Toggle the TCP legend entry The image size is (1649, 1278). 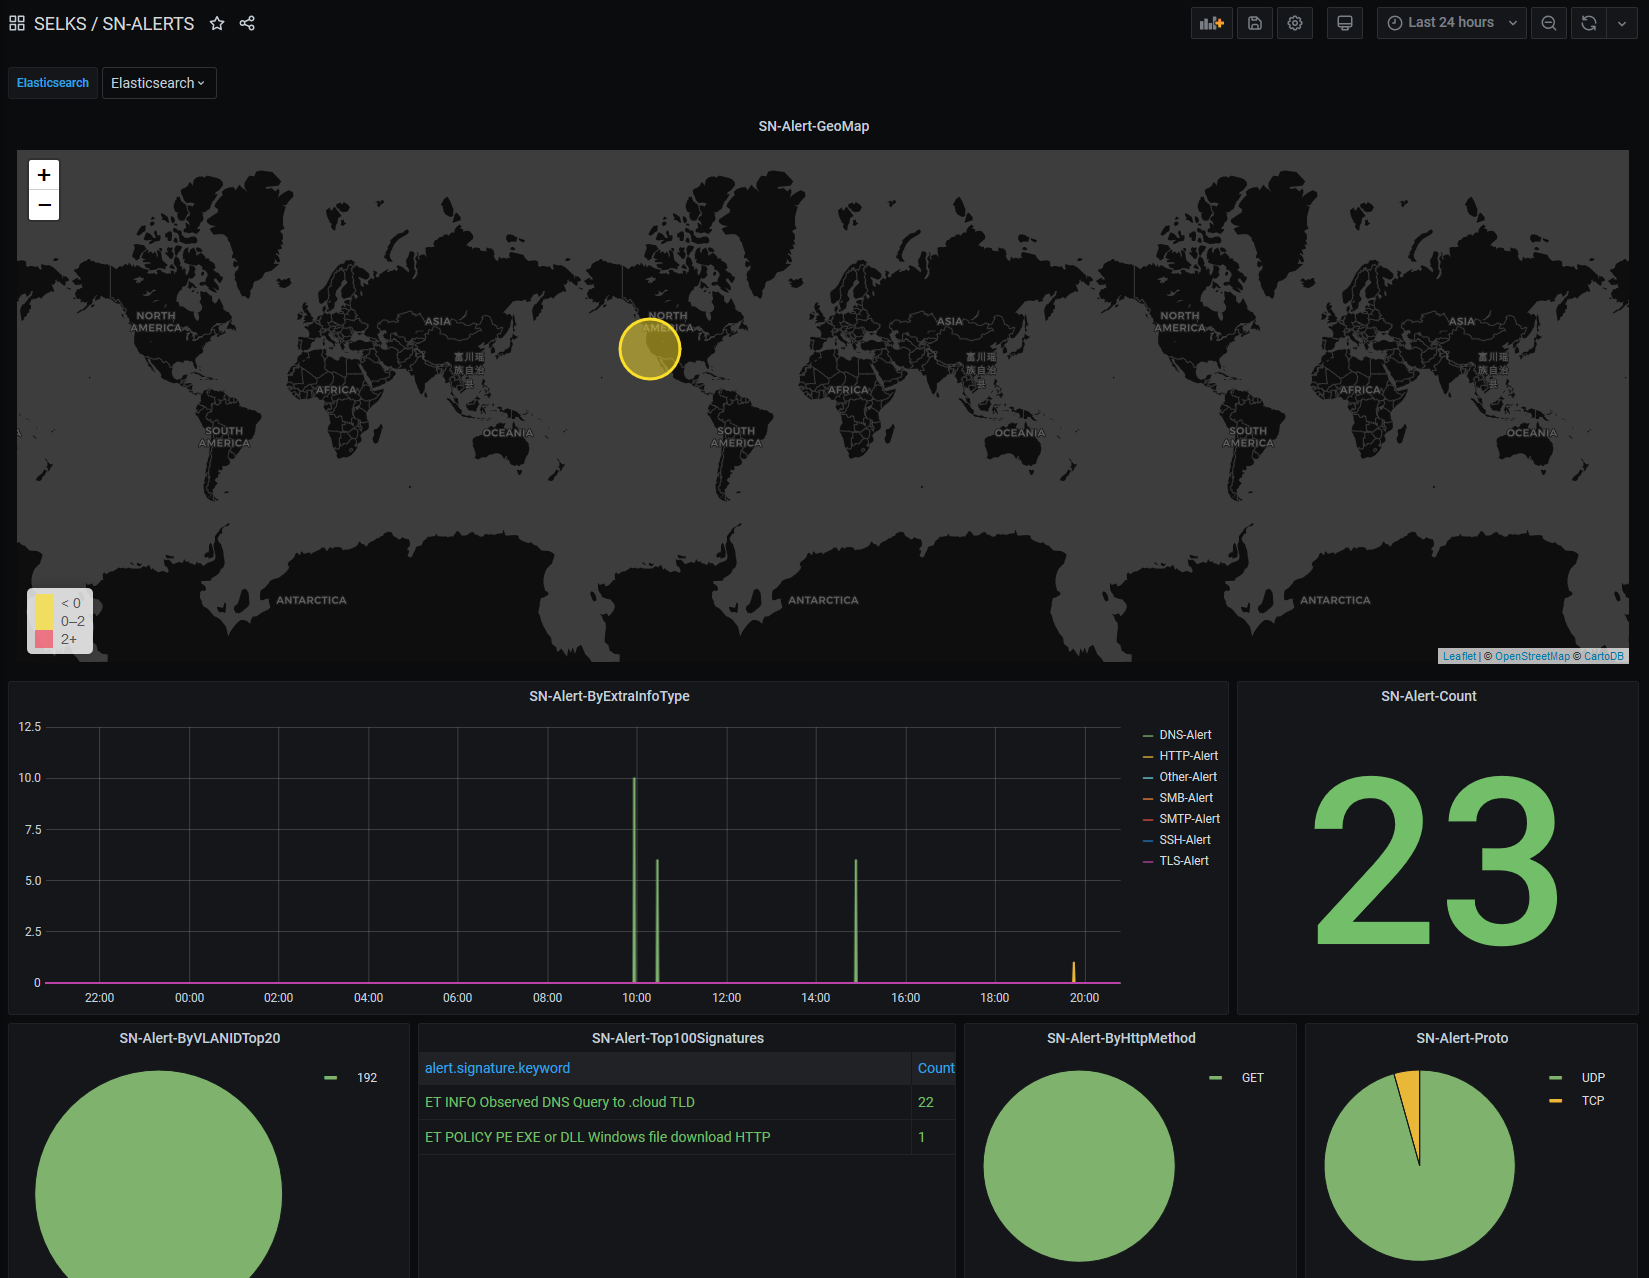(x=1593, y=1101)
